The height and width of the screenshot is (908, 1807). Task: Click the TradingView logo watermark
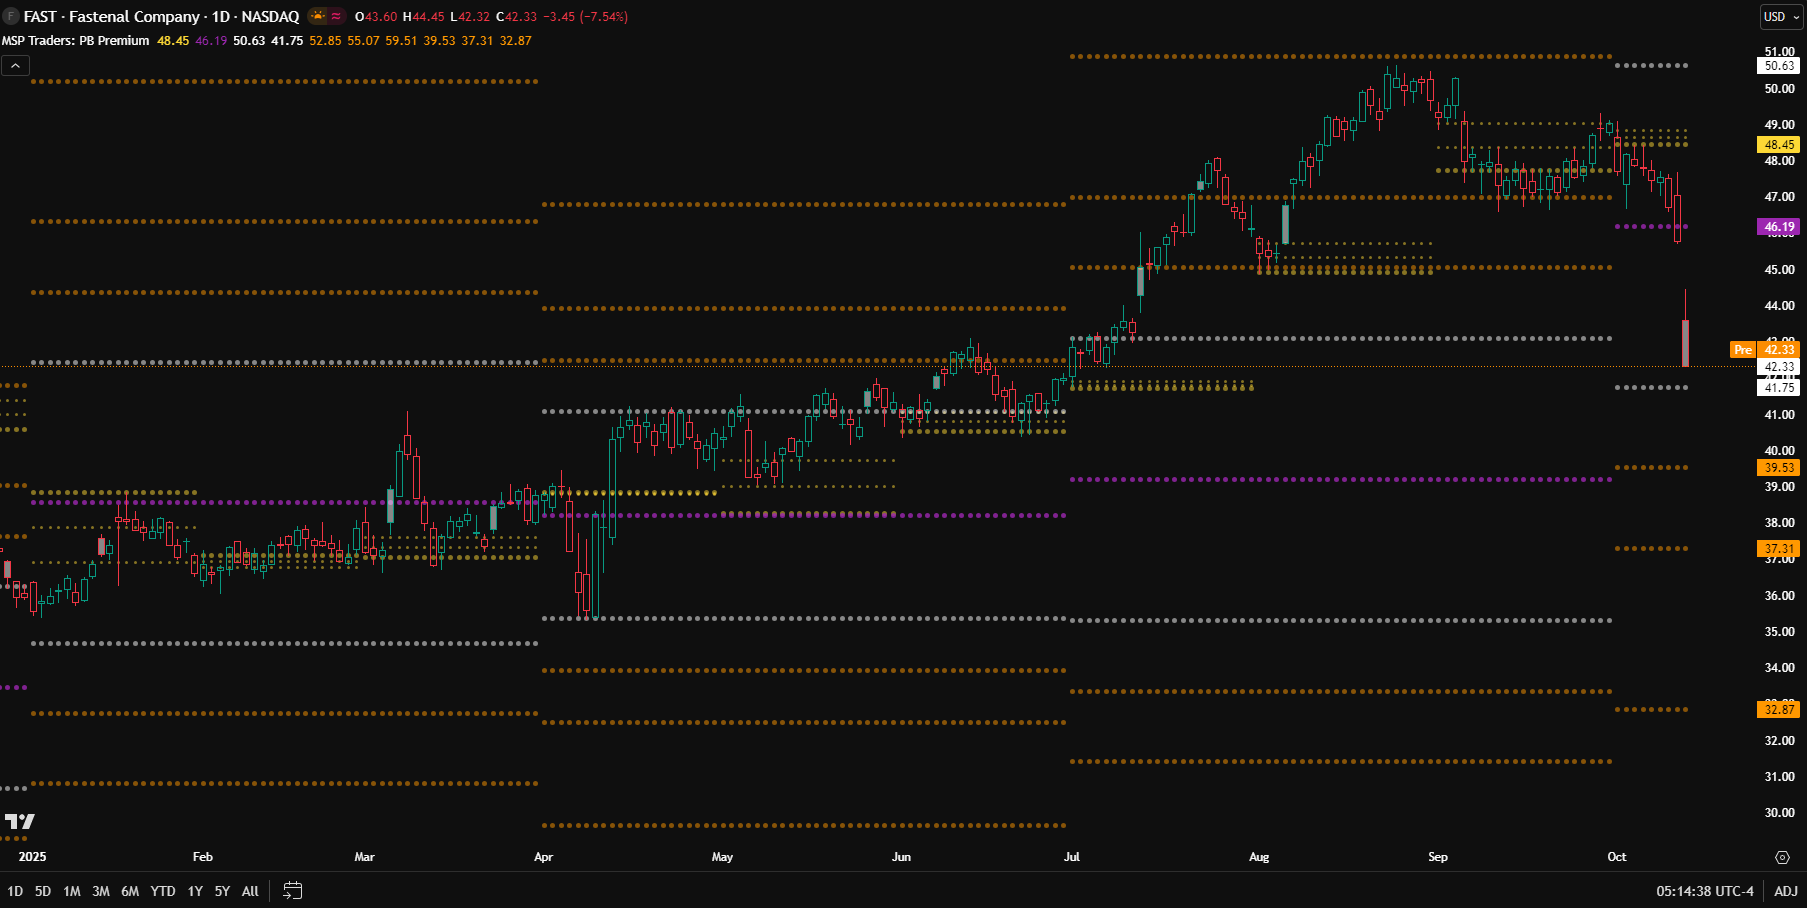pos(20,821)
